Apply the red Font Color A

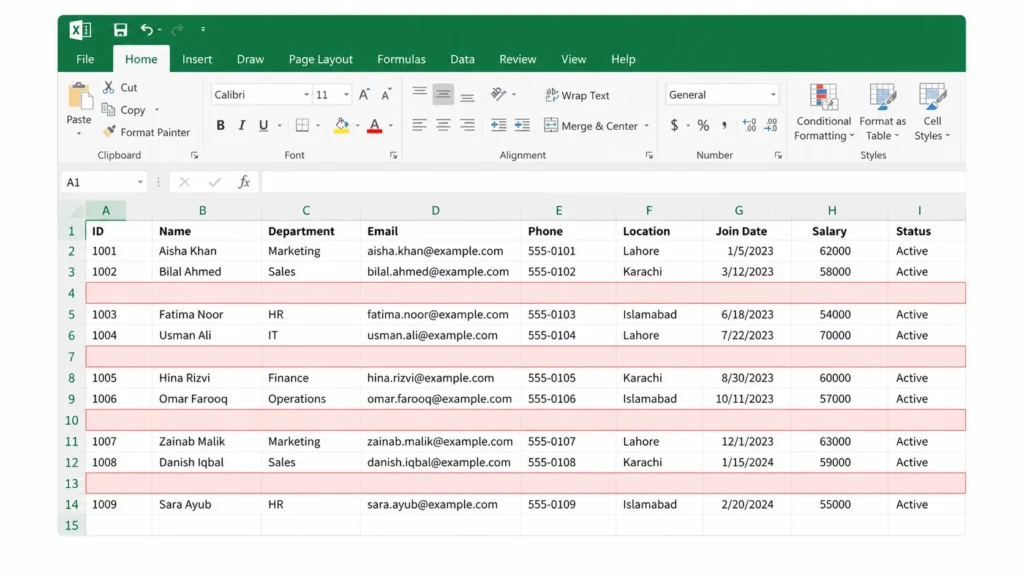click(374, 125)
